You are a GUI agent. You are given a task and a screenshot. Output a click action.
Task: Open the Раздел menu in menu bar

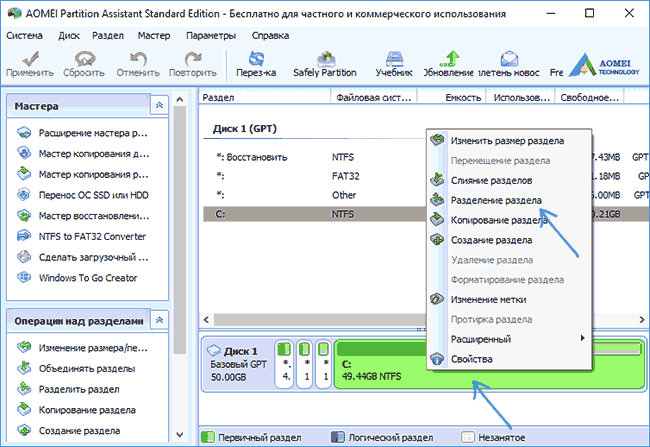[x=107, y=35]
